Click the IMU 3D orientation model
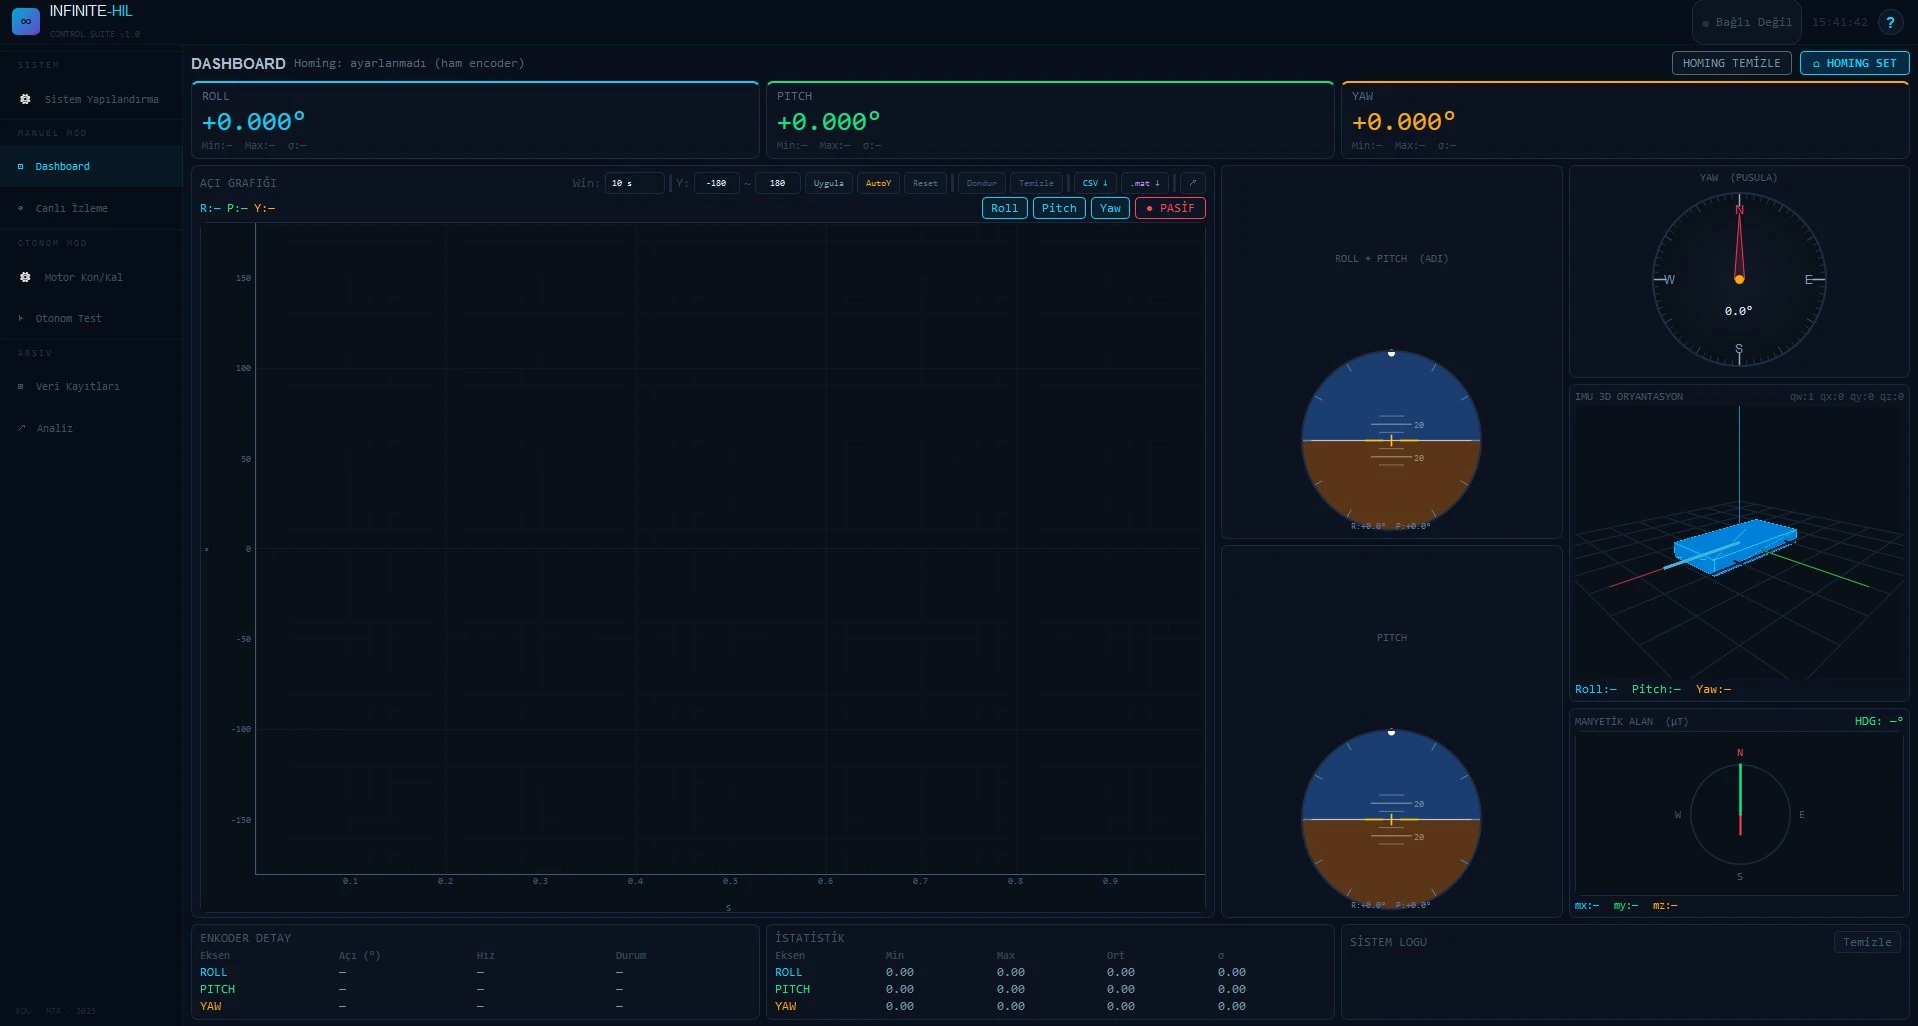 click(1735, 547)
